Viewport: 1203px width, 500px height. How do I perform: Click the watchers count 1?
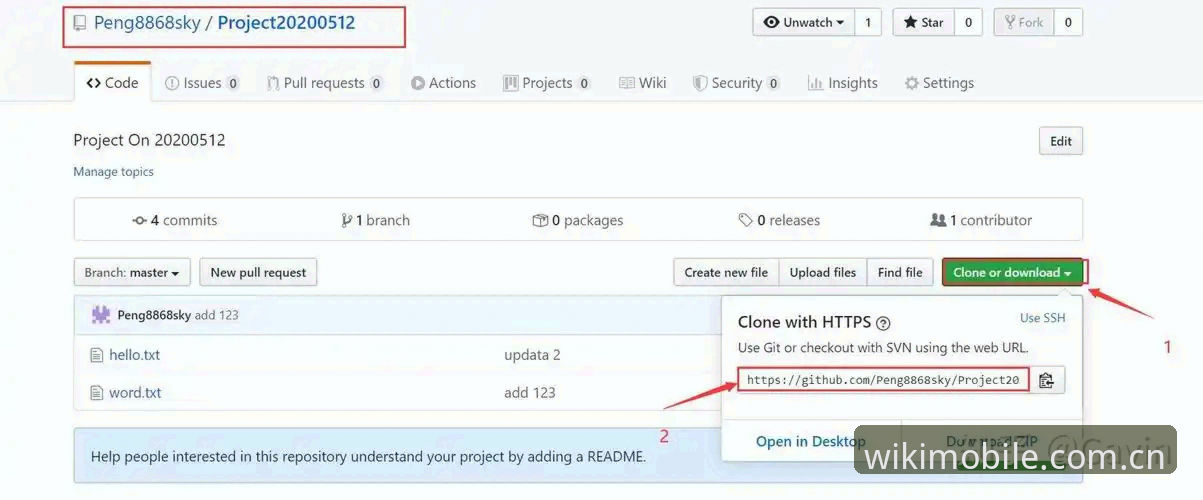(868, 22)
